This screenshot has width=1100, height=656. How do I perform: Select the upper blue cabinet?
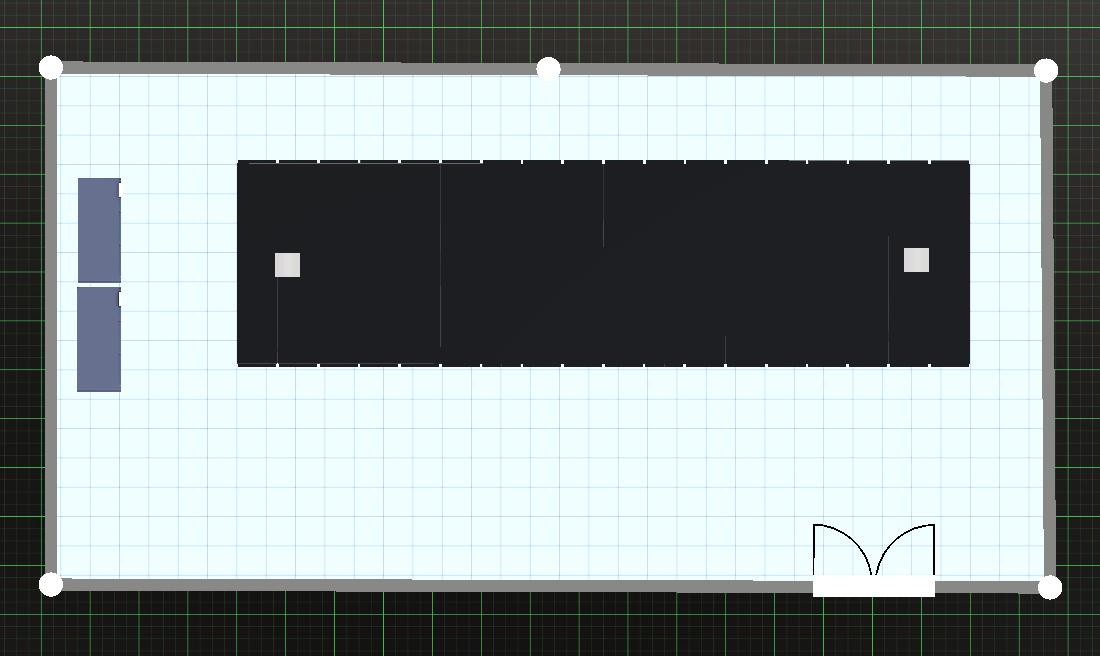tap(99, 230)
